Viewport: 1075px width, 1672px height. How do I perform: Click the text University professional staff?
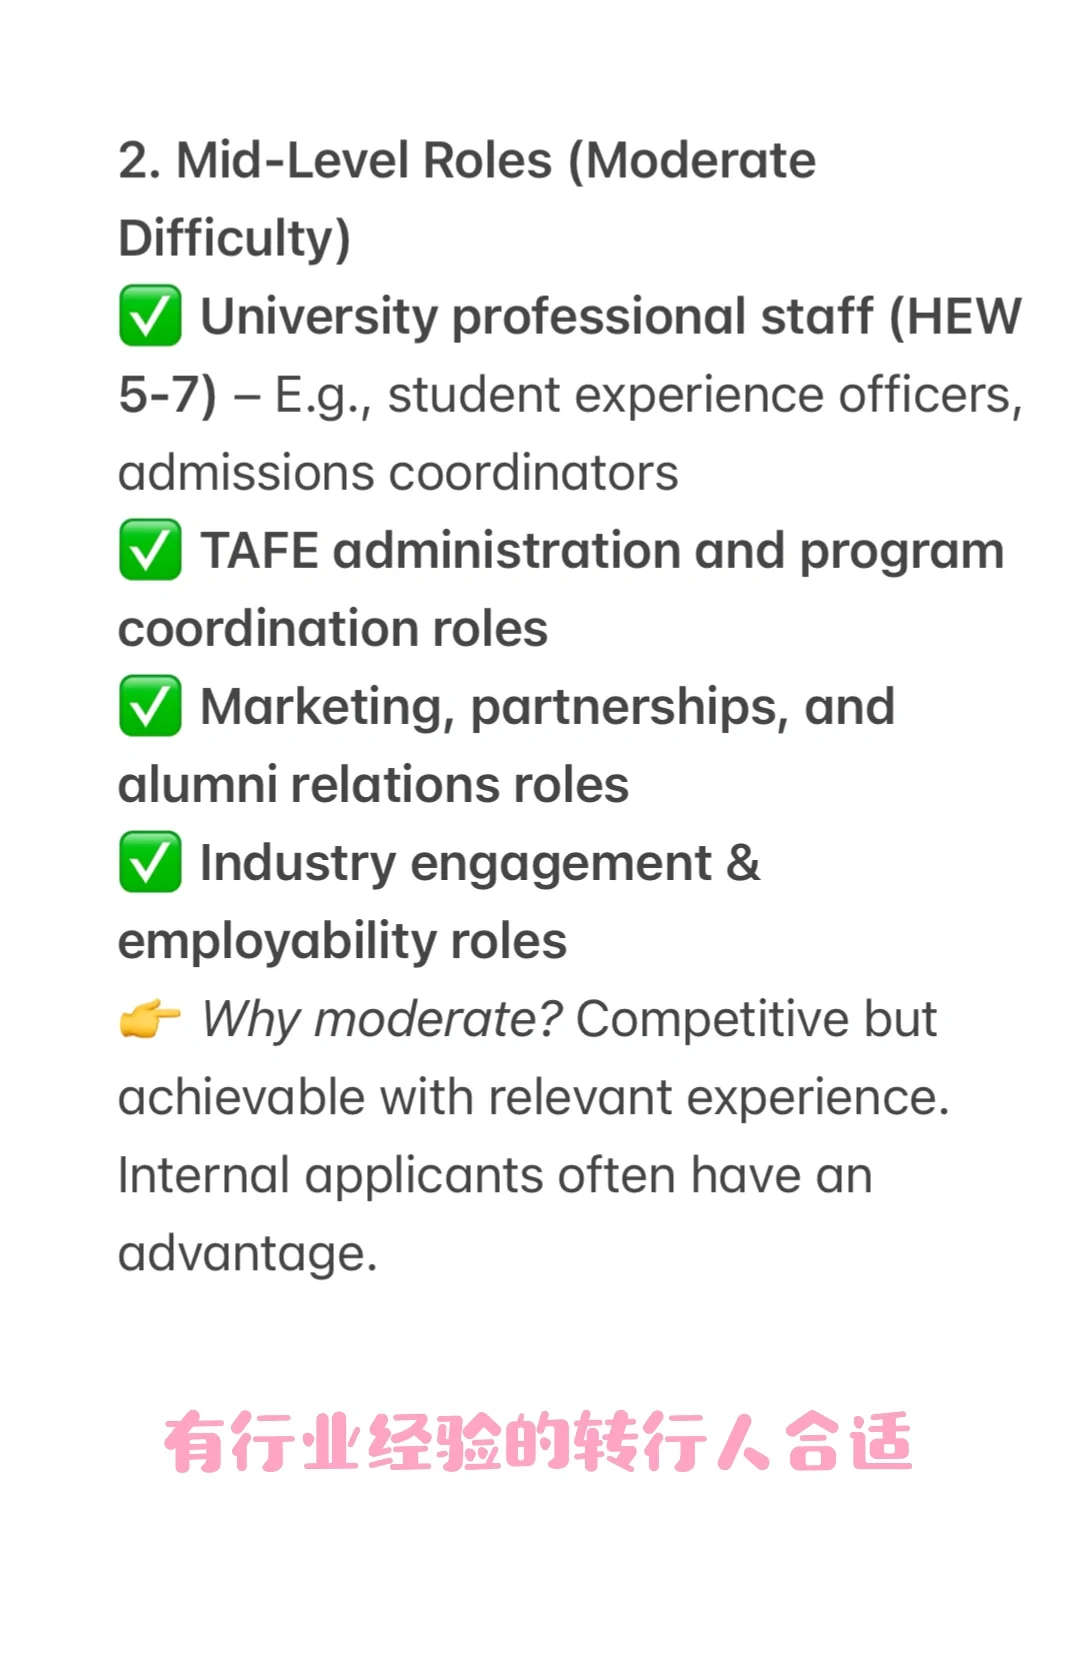(x=537, y=317)
